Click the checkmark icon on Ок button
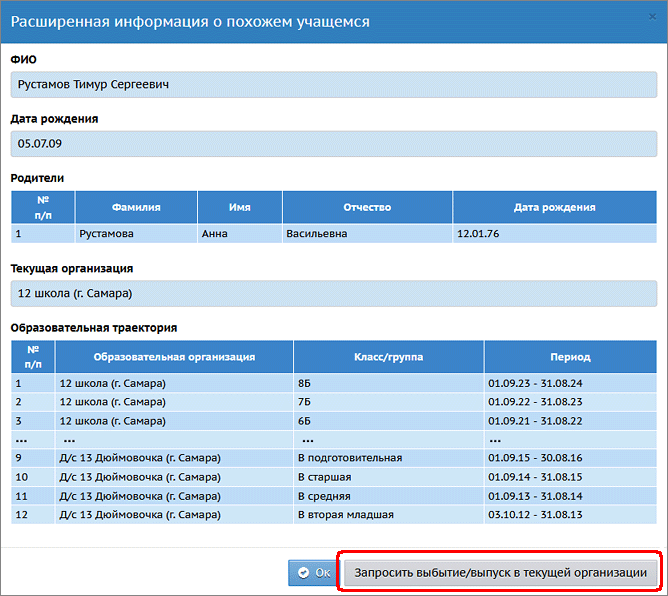 [303, 573]
